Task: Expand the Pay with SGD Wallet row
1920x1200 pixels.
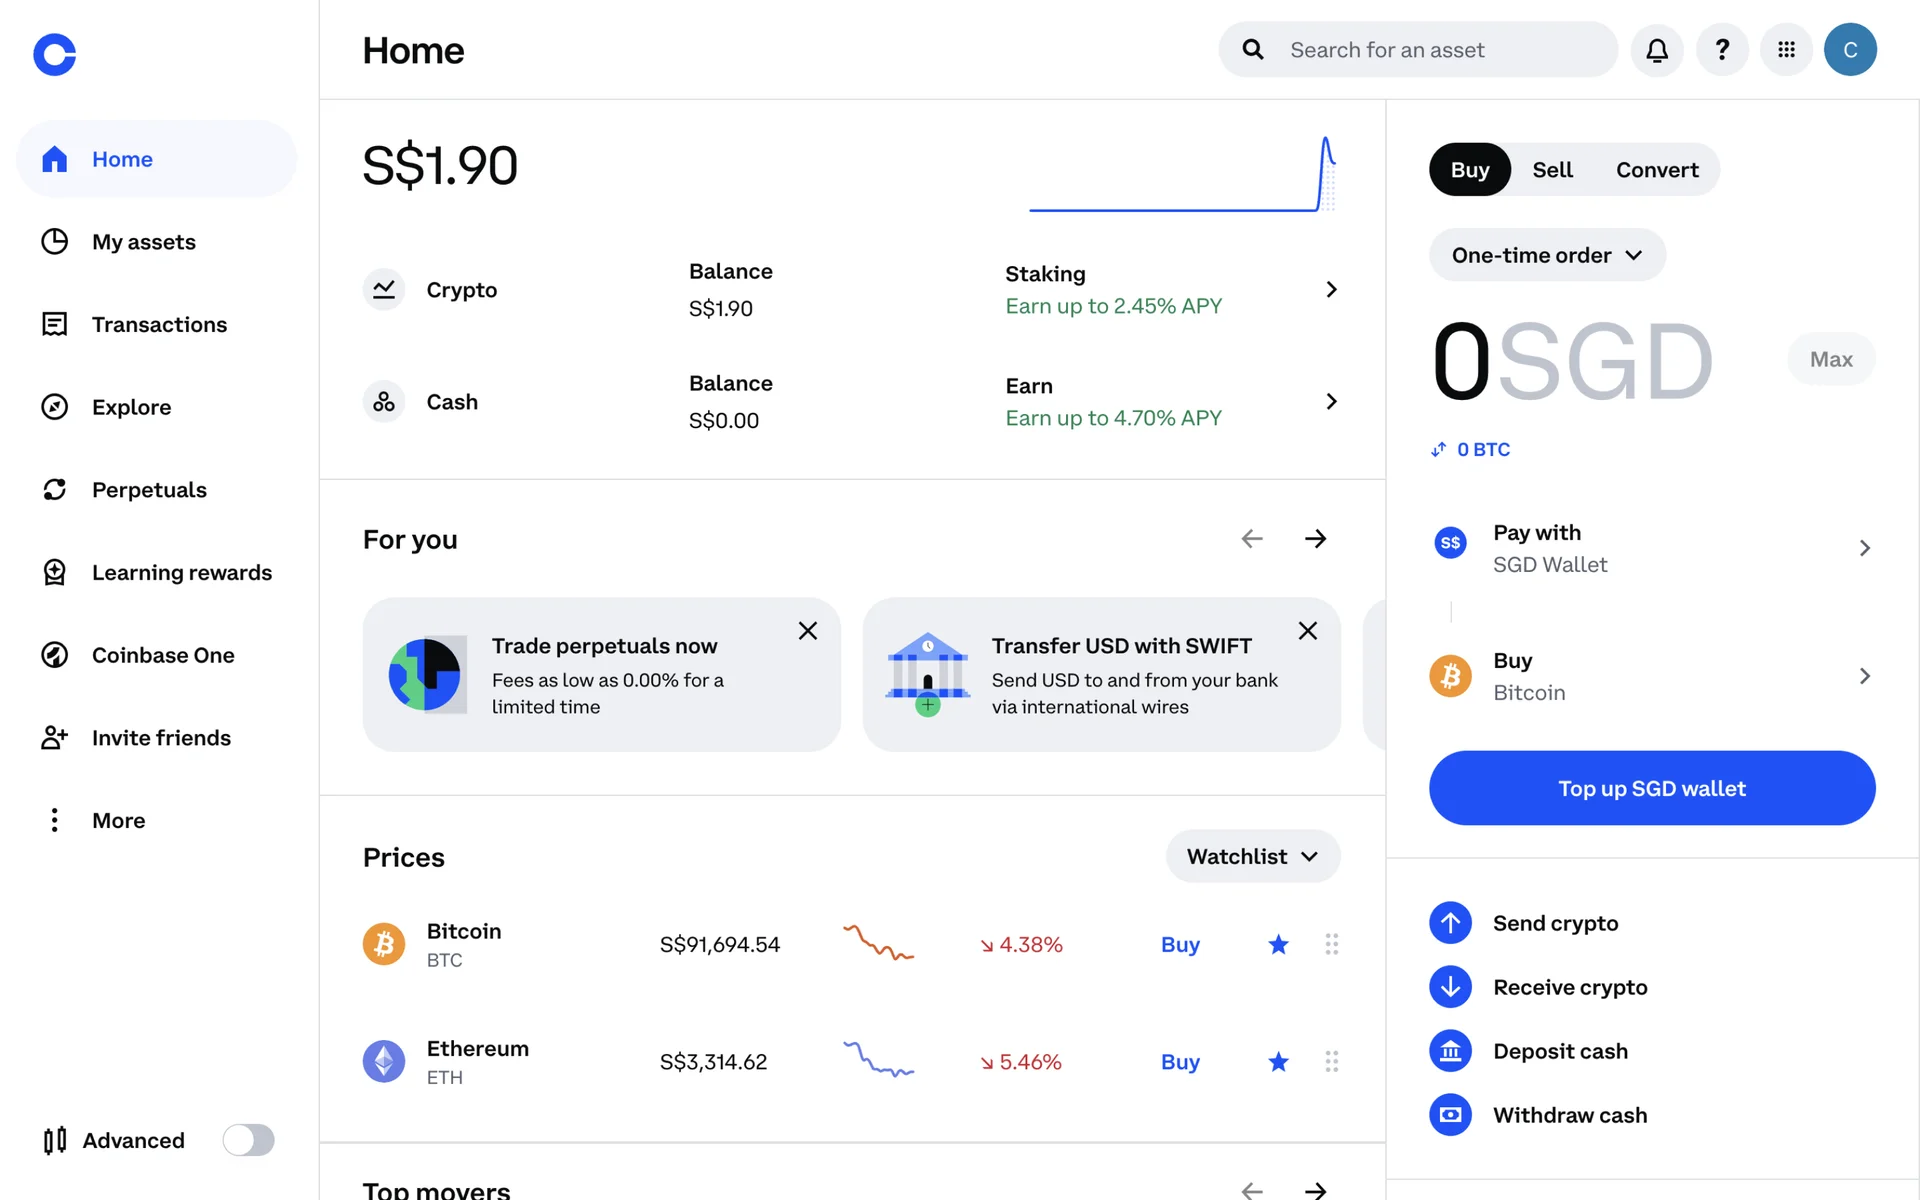Action: (1650, 548)
